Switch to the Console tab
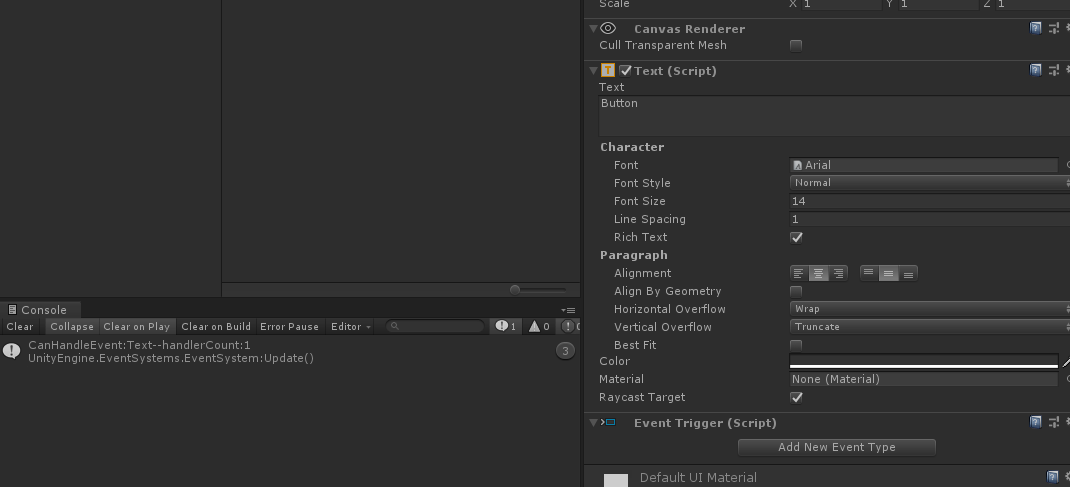The image size is (1070, 487). pyautogui.click(x=40, y=310)
